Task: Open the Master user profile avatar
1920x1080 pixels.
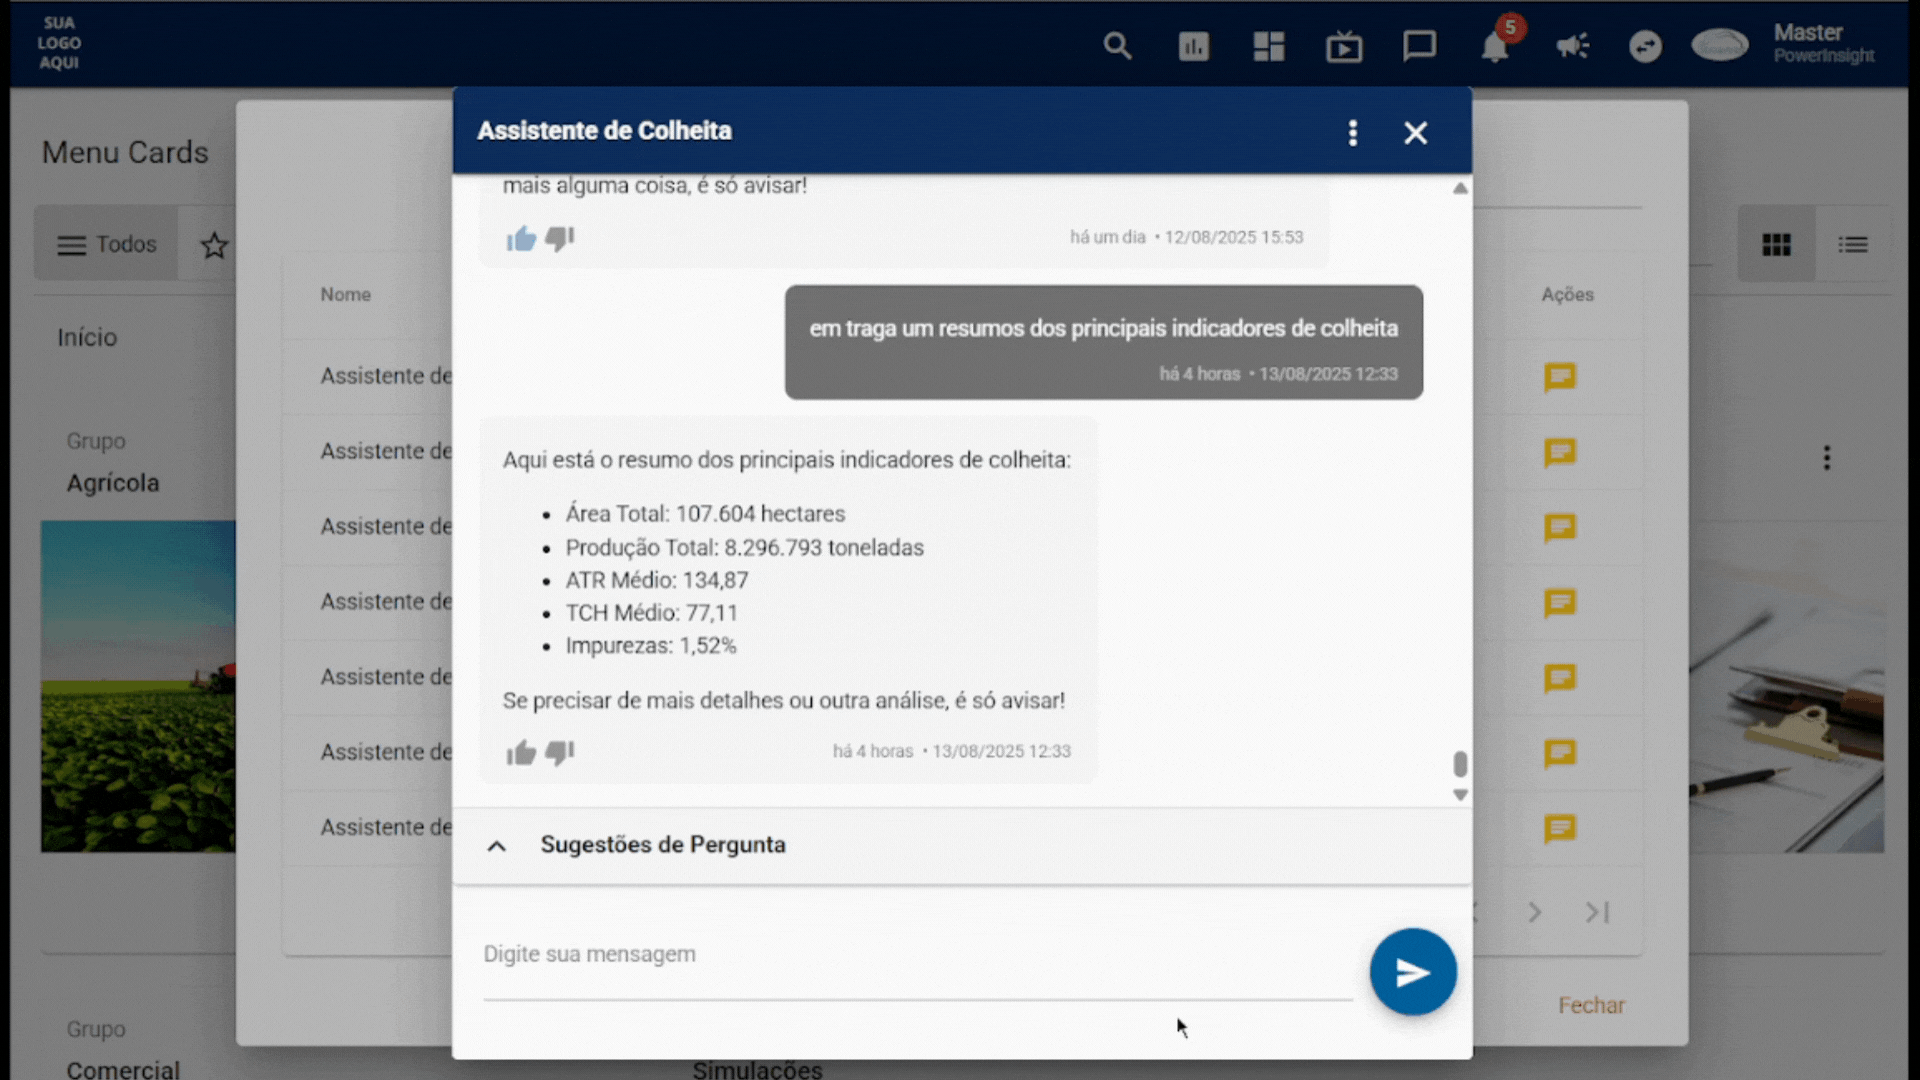Action: (x=1720, y=45)
